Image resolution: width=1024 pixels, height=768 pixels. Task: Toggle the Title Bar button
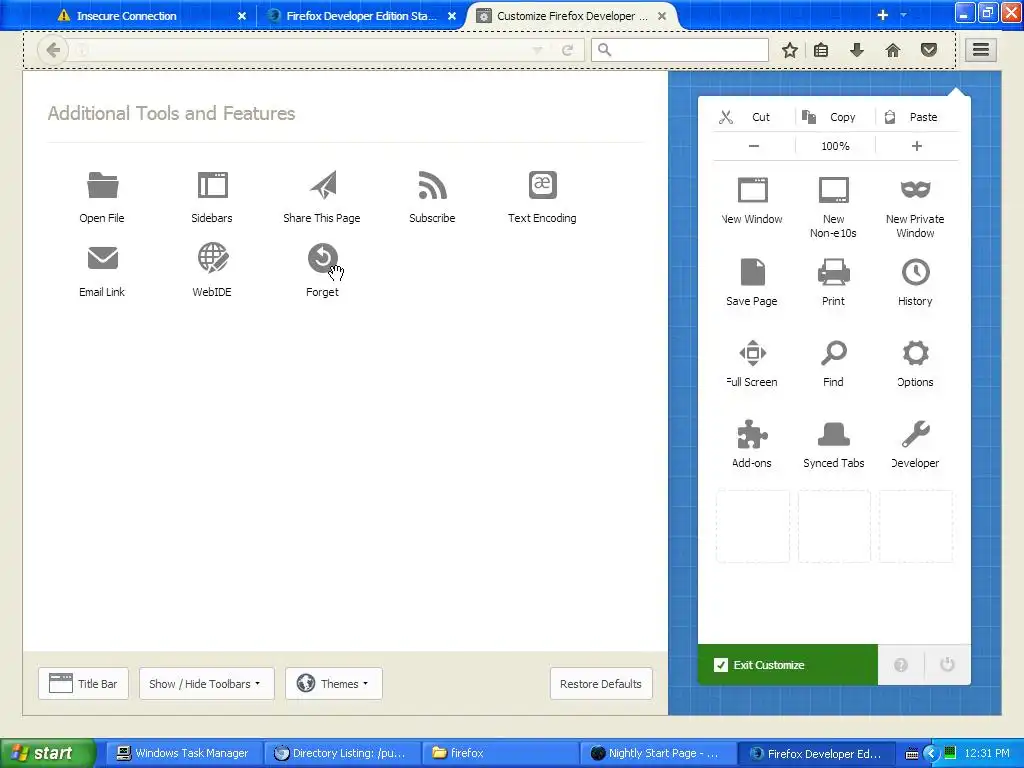click(84, 684)
